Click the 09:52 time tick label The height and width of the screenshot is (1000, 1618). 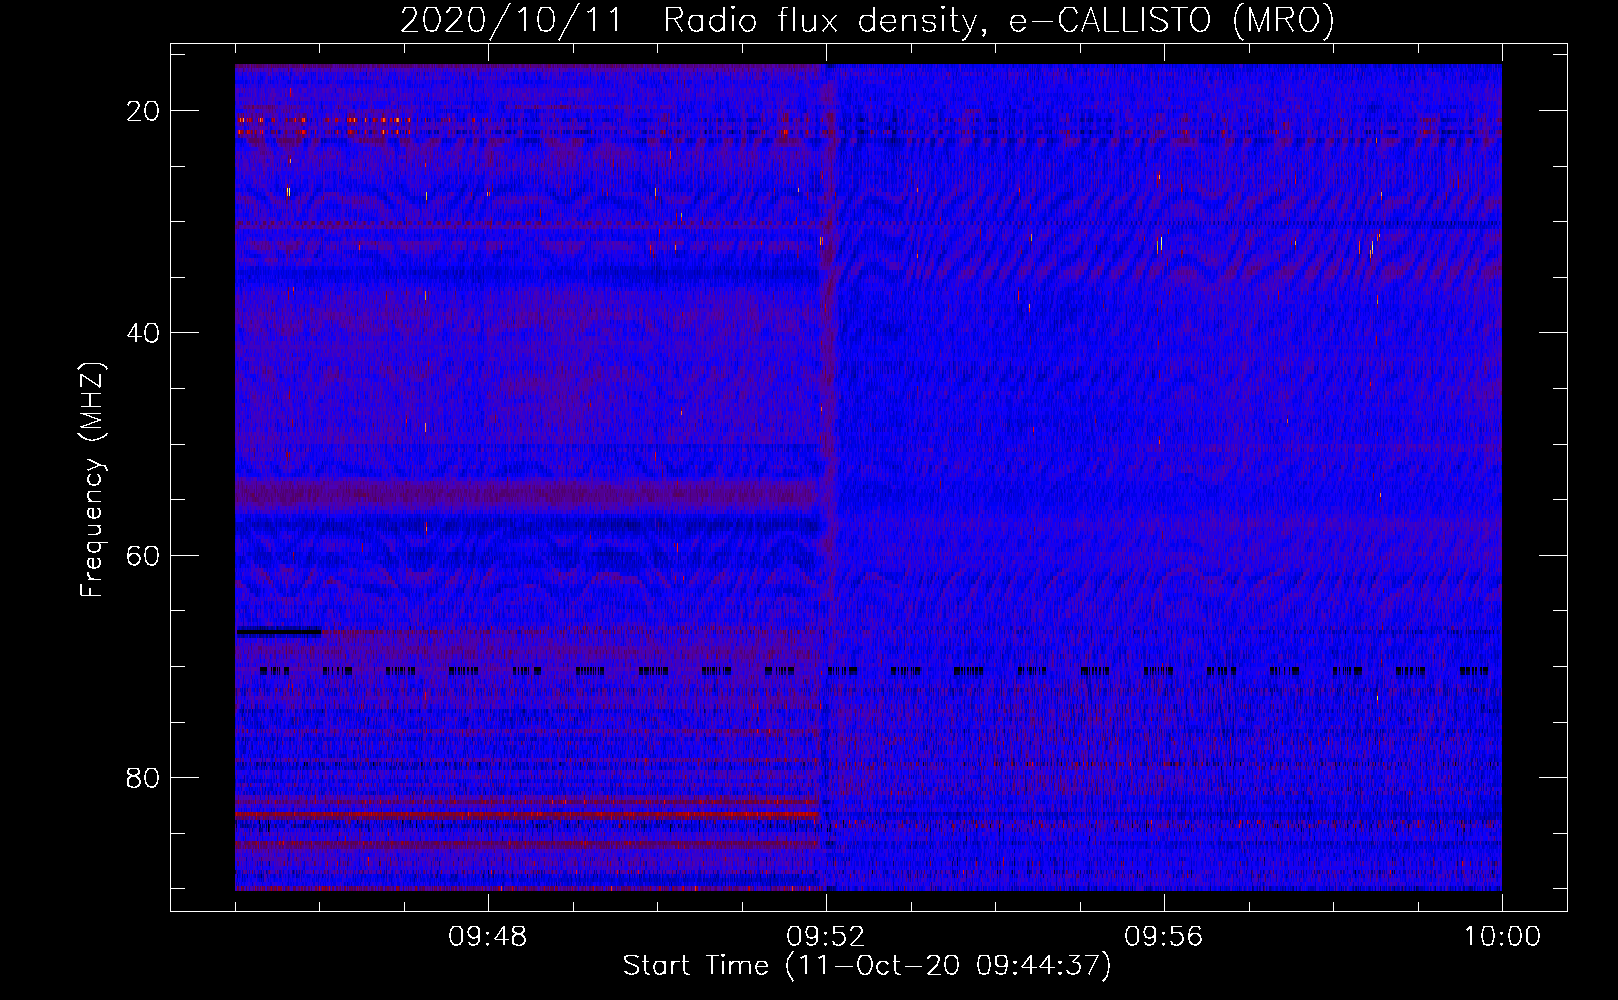click(x=826, y=937)
